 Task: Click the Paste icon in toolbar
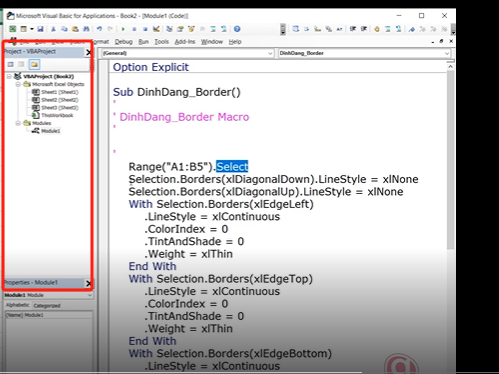coord(75,29)
